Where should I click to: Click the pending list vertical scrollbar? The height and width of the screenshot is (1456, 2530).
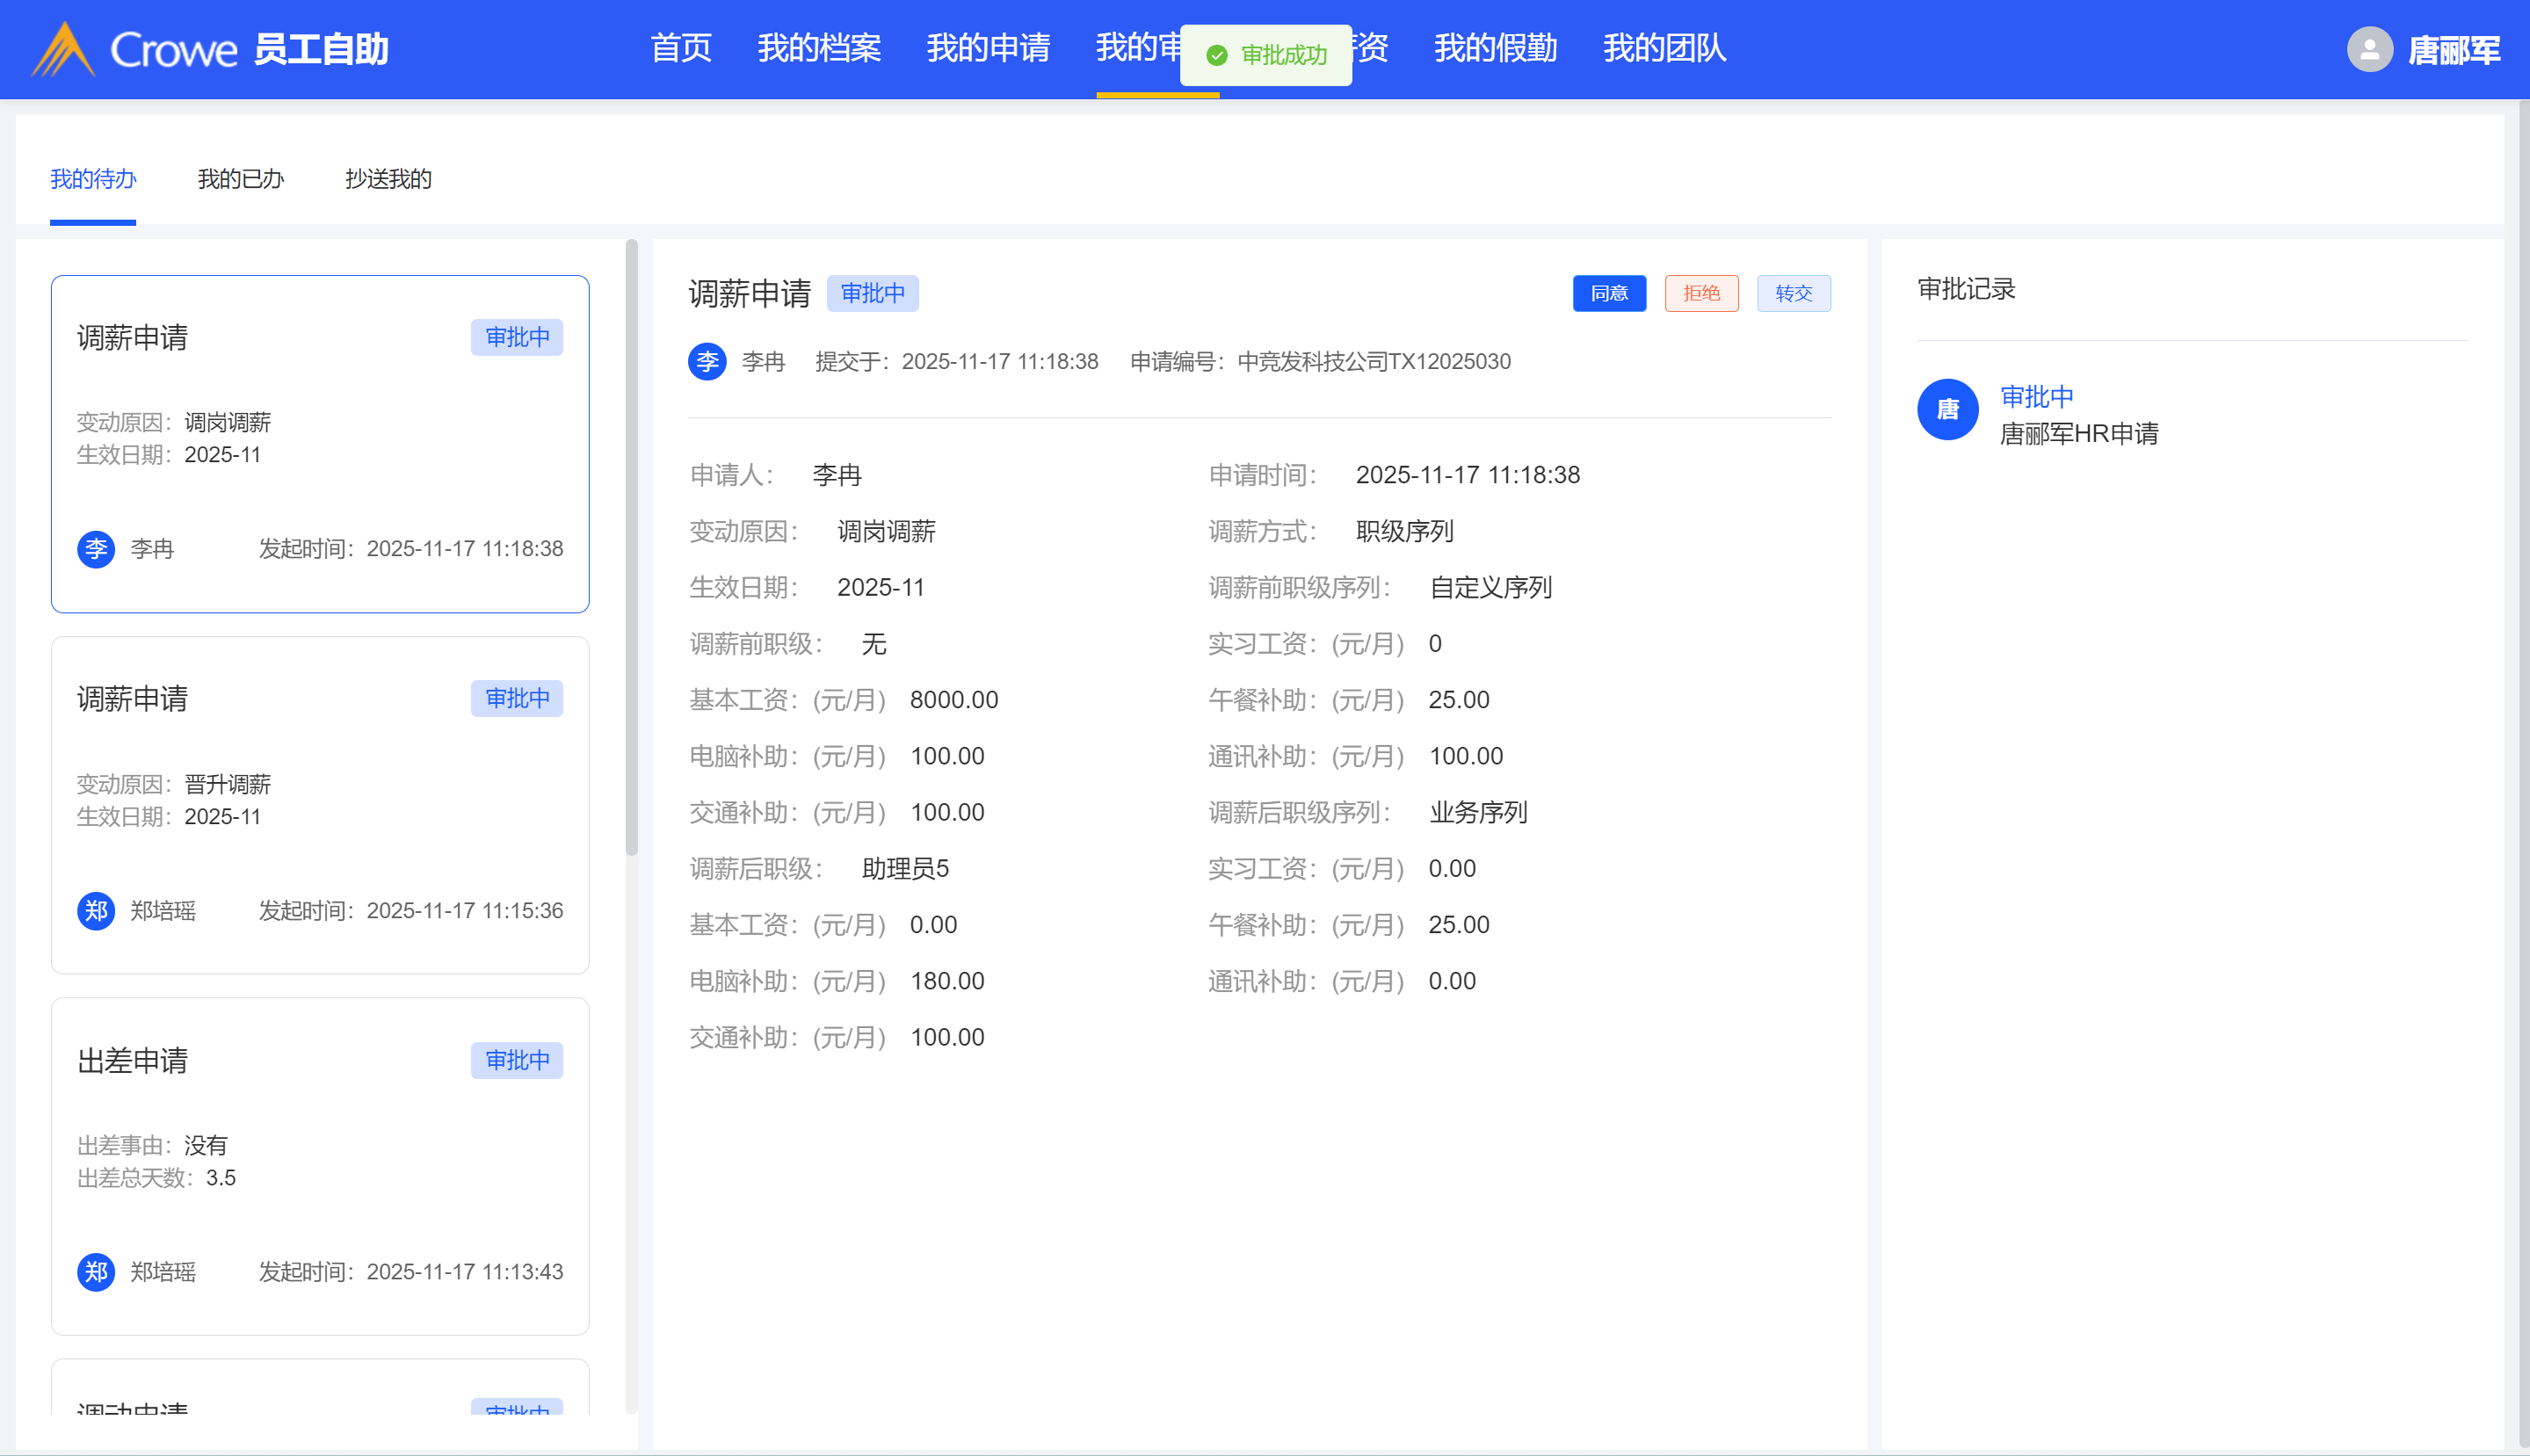coord(631,547)
